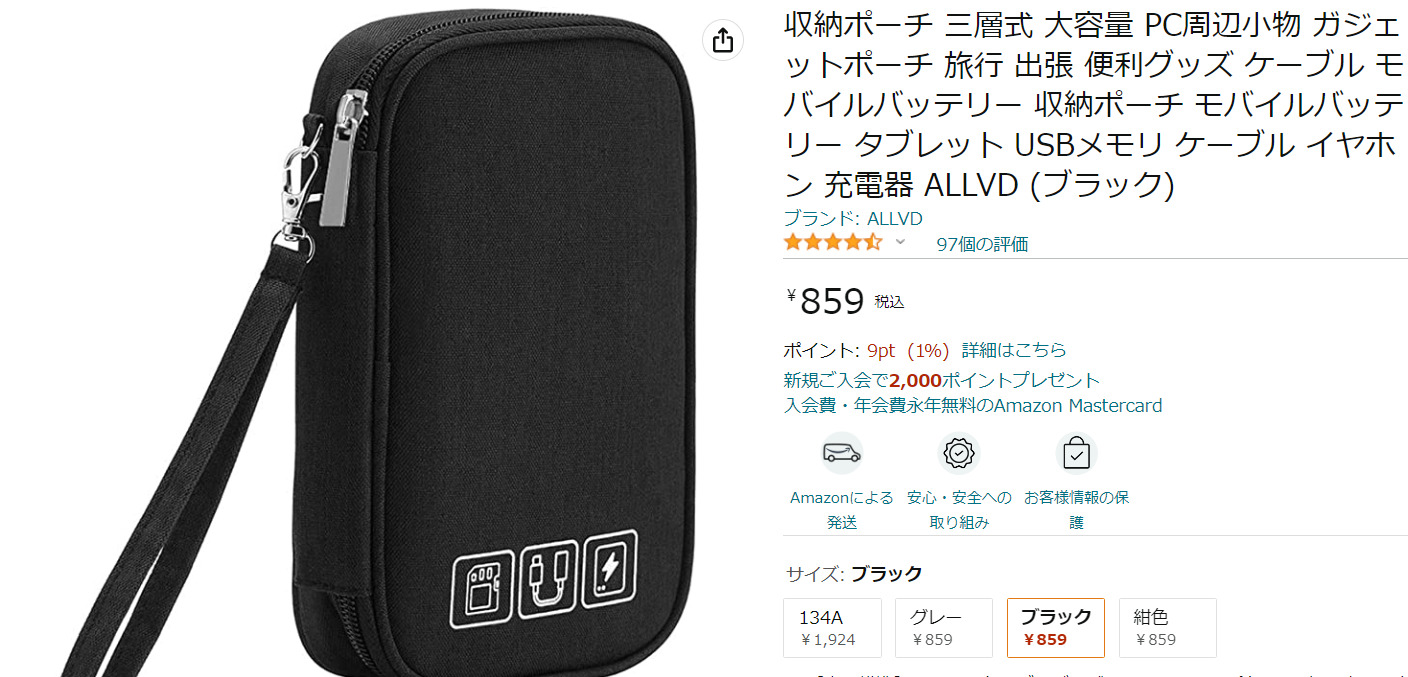Click the Amazon delivery van icon
1408x677 pixels.
pyautogui.click(x=842, y=453)
